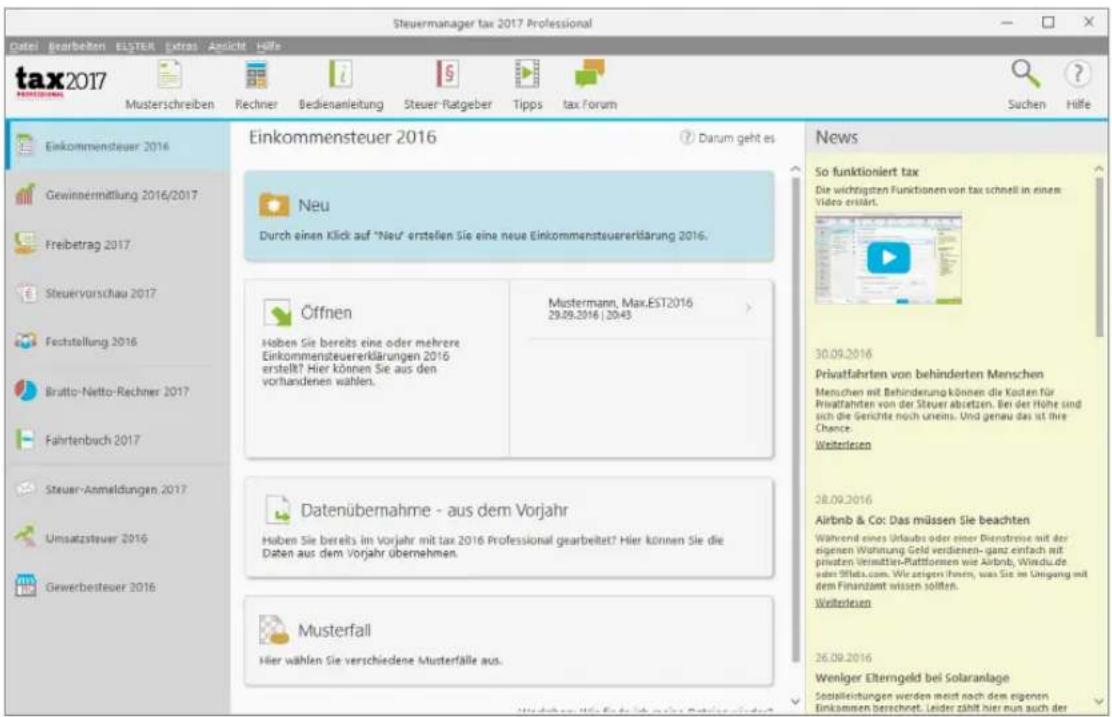This screenshot has width=1112, height=717.
Task: Click the So funktioniert tax heading
Action: tap(867, 172)
